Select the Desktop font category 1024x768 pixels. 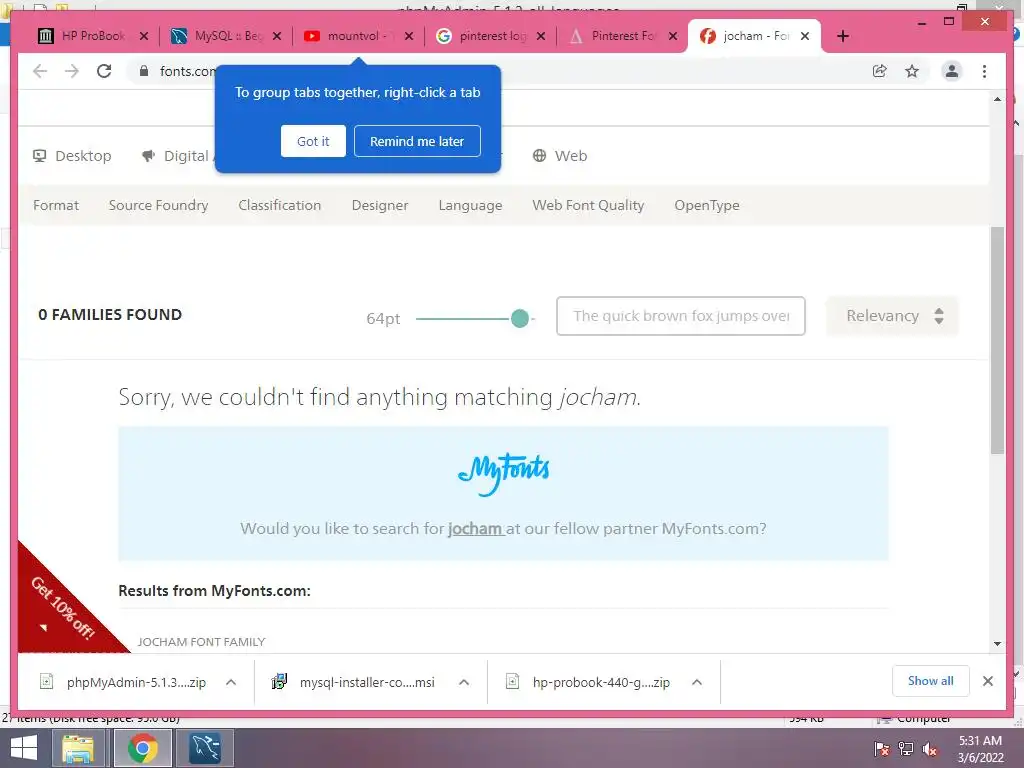tap(72, 156)
